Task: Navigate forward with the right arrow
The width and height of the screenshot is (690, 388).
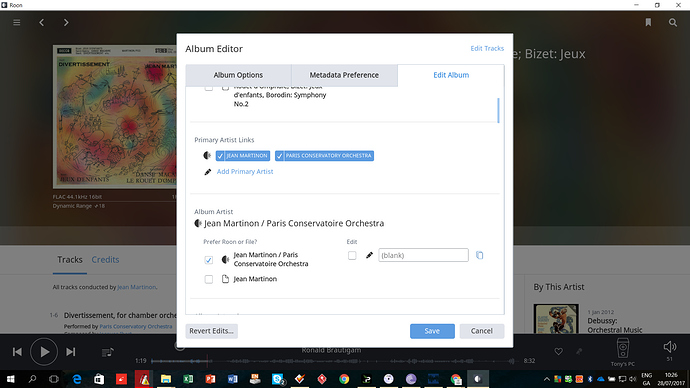Action: pyautogui.click(x=66, y=22)
